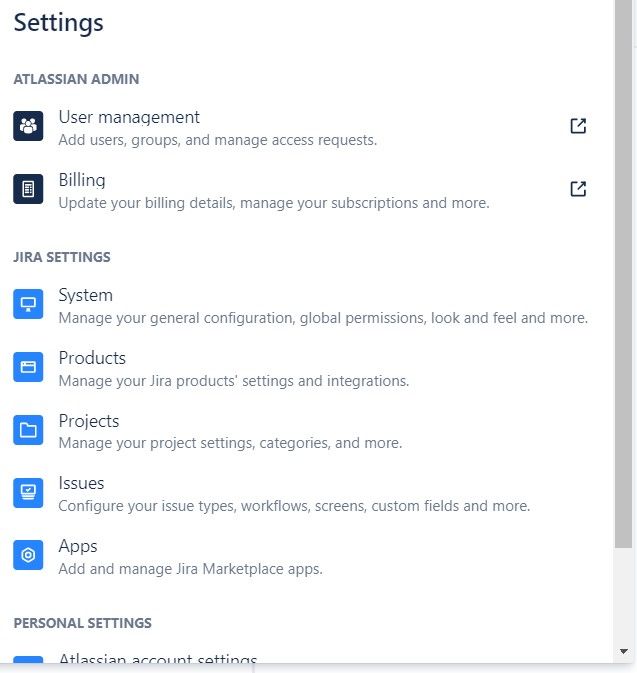Image resolution: width=637 pixels, height=673 pixels.
Task: Open external link icon for Billing
Action: 578,189
